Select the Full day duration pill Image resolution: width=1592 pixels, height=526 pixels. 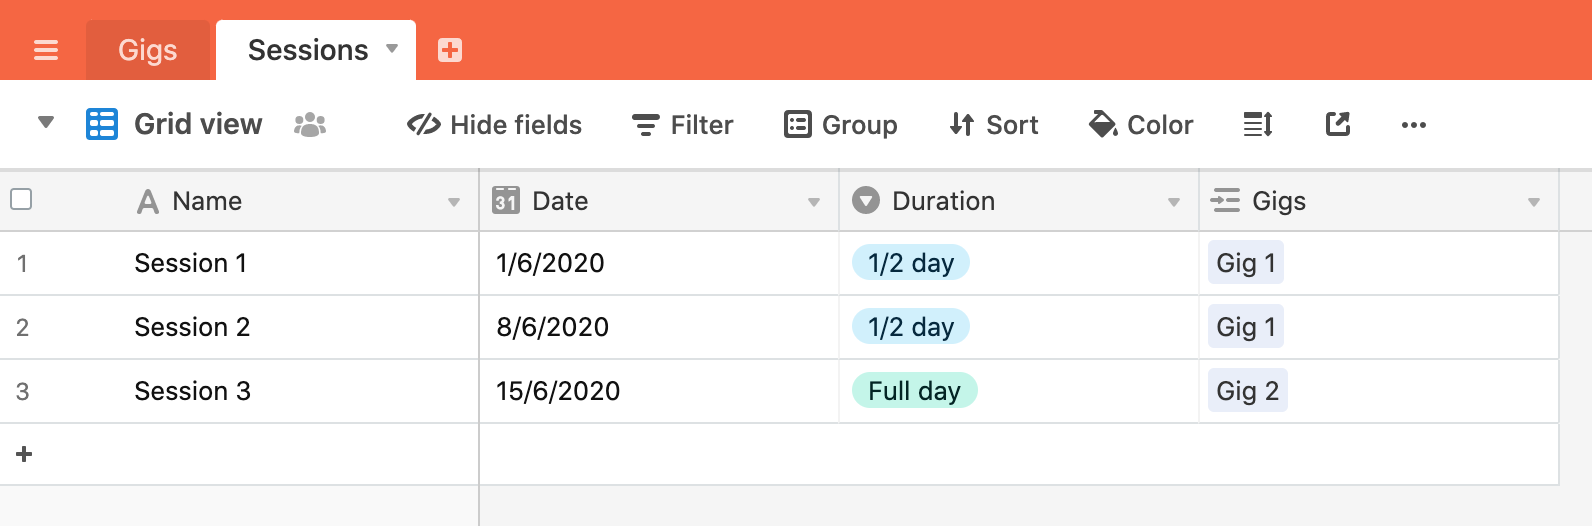point(914,391)
